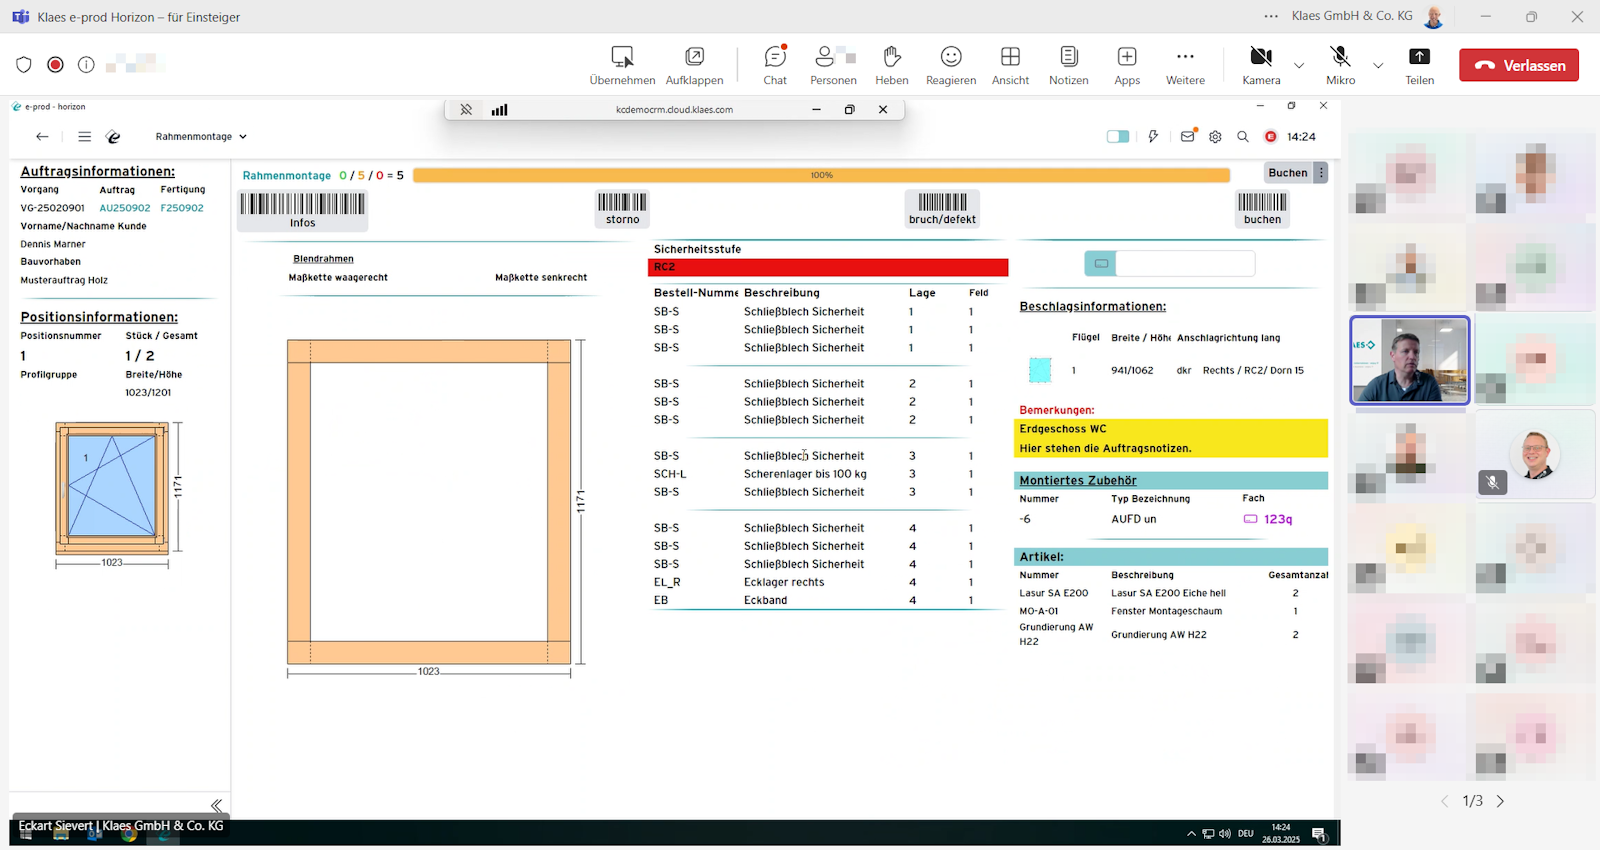The width and height of the screenshot is (1600, 850).
Task: Open the Ansicht view menu
Action: click(x=1010, y=65)
